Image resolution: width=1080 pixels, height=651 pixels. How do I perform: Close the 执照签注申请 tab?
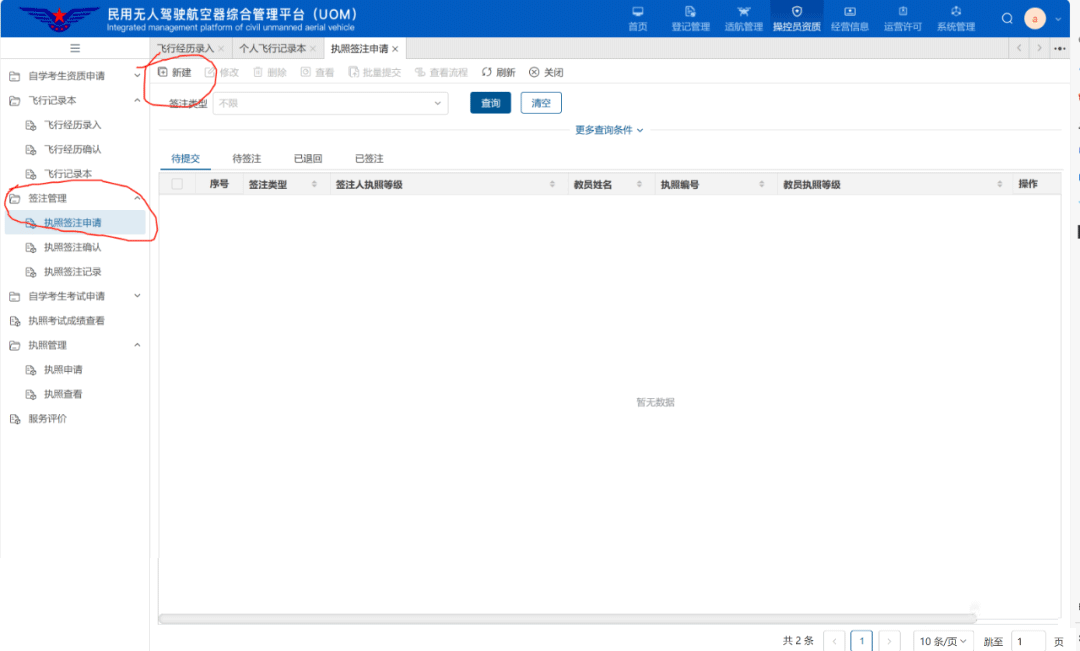(395, 49)
